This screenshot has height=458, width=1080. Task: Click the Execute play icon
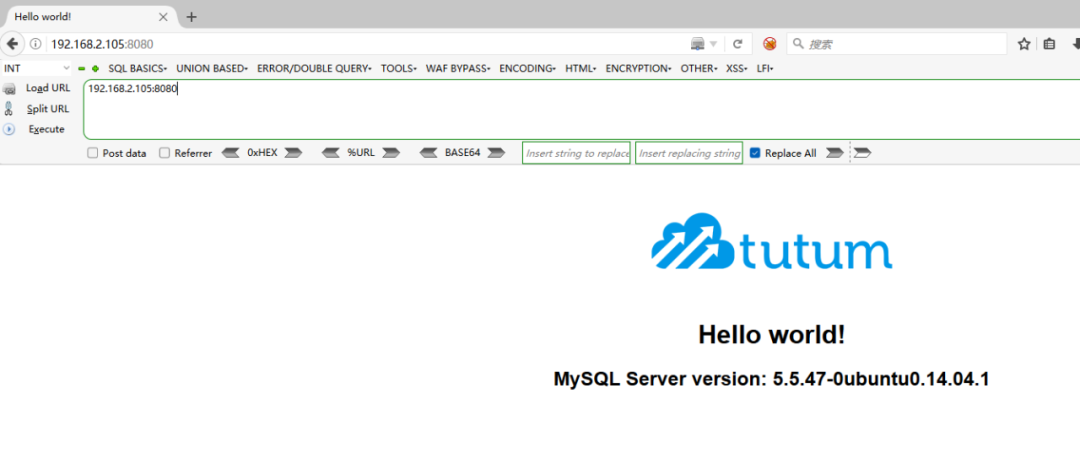click(8, 129)
